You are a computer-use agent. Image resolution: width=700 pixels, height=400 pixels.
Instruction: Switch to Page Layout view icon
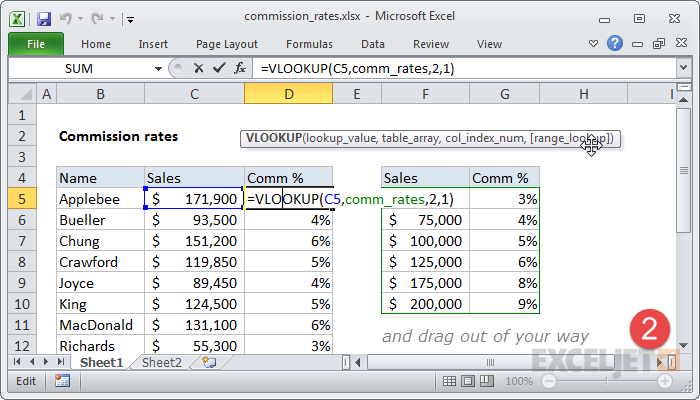tap(468, 381)
